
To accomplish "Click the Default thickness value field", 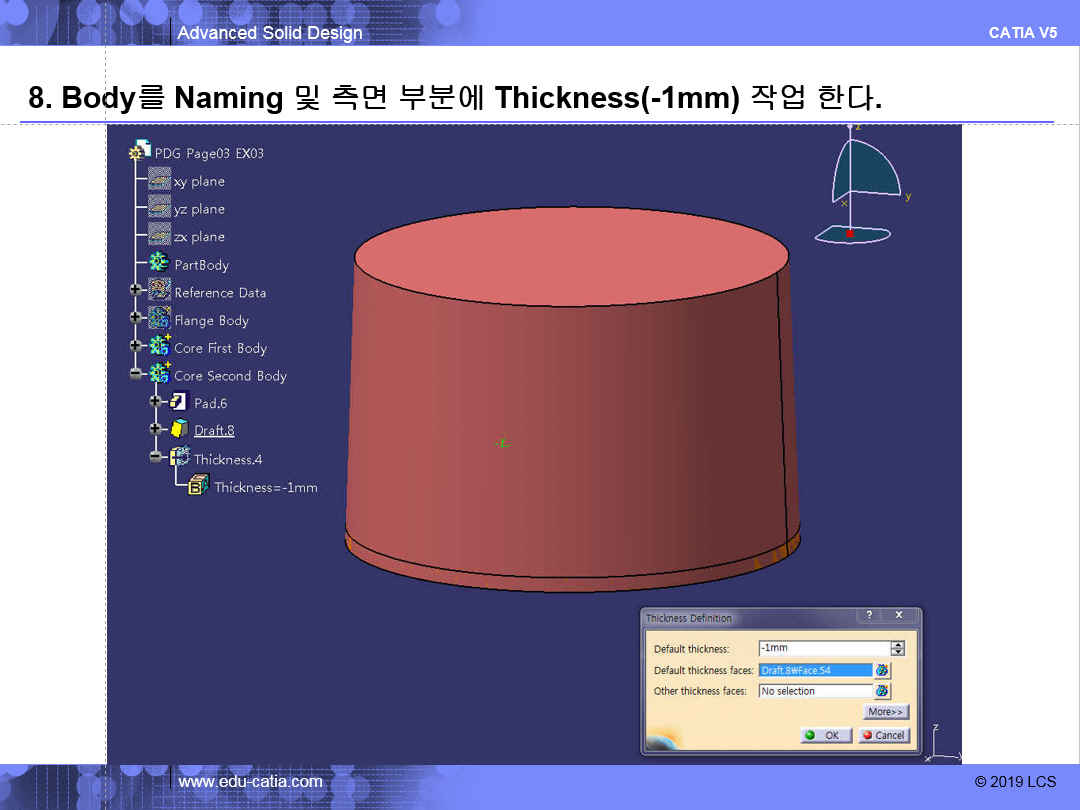I will (x=822, y=648).
